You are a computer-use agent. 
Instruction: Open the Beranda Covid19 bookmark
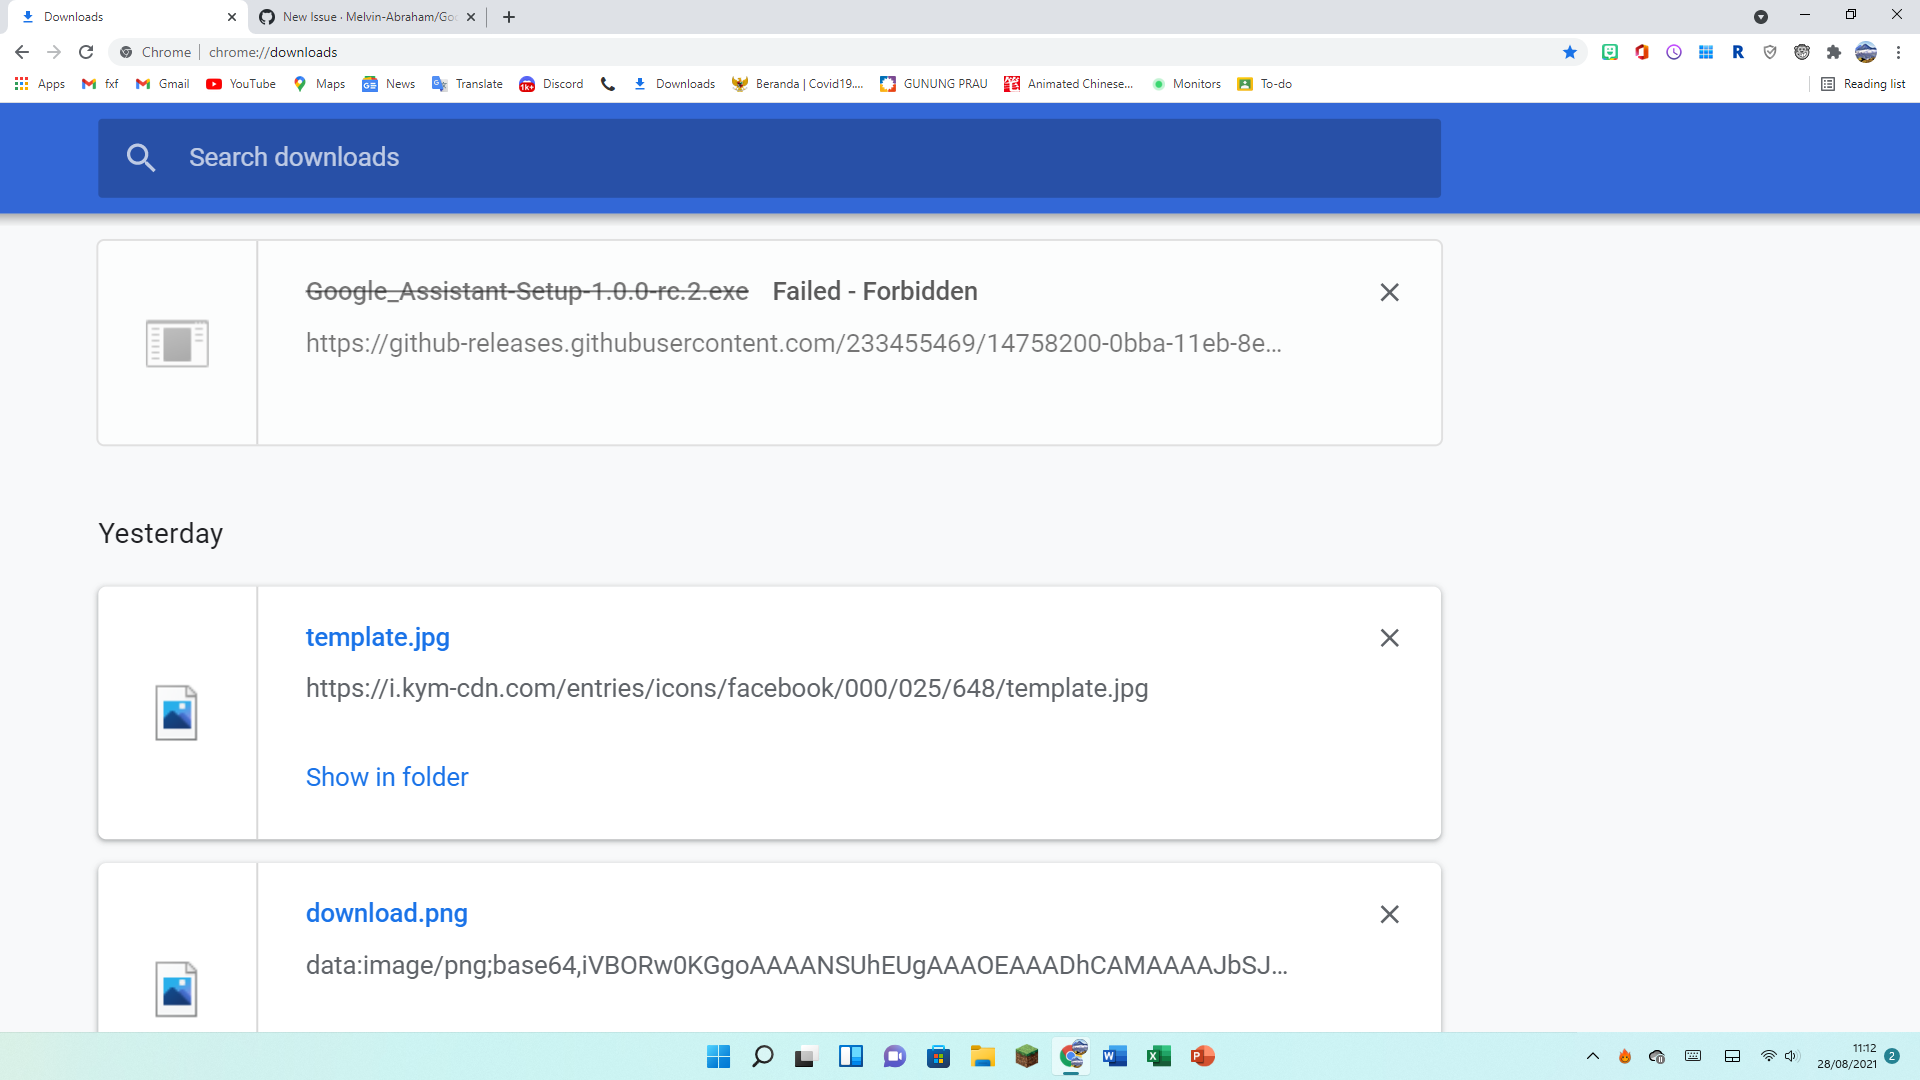point(798,84)
